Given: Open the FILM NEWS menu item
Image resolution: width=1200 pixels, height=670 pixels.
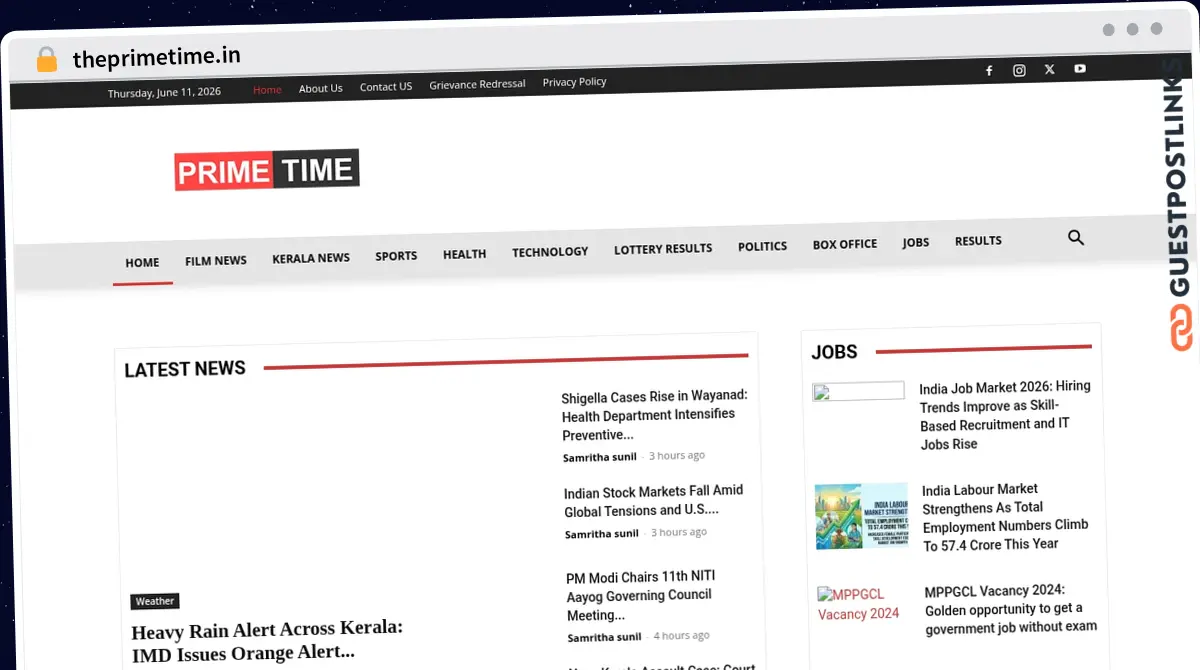Looking at the screenshot, I should [x=216, y=261].
